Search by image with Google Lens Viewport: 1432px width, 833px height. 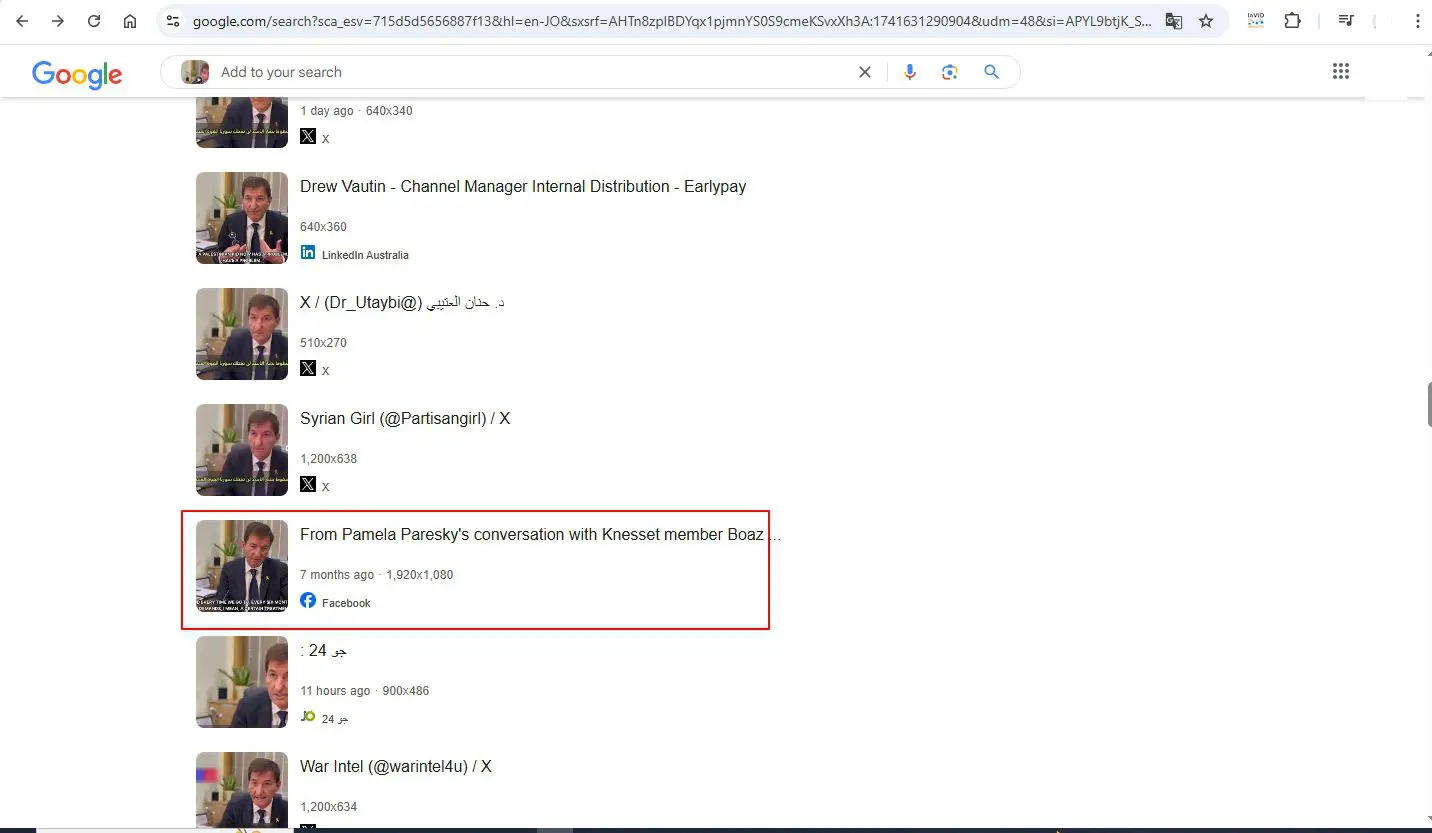click(950, 72)
